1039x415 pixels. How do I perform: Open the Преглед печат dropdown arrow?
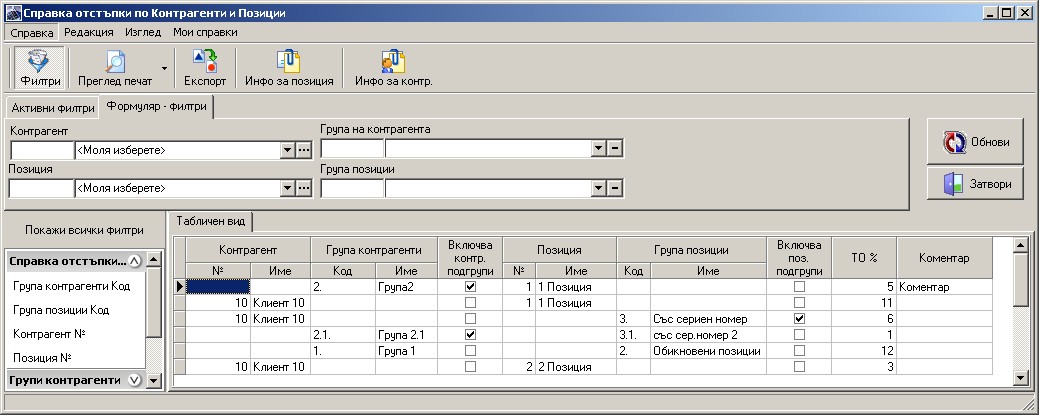(x=164, y=69)
